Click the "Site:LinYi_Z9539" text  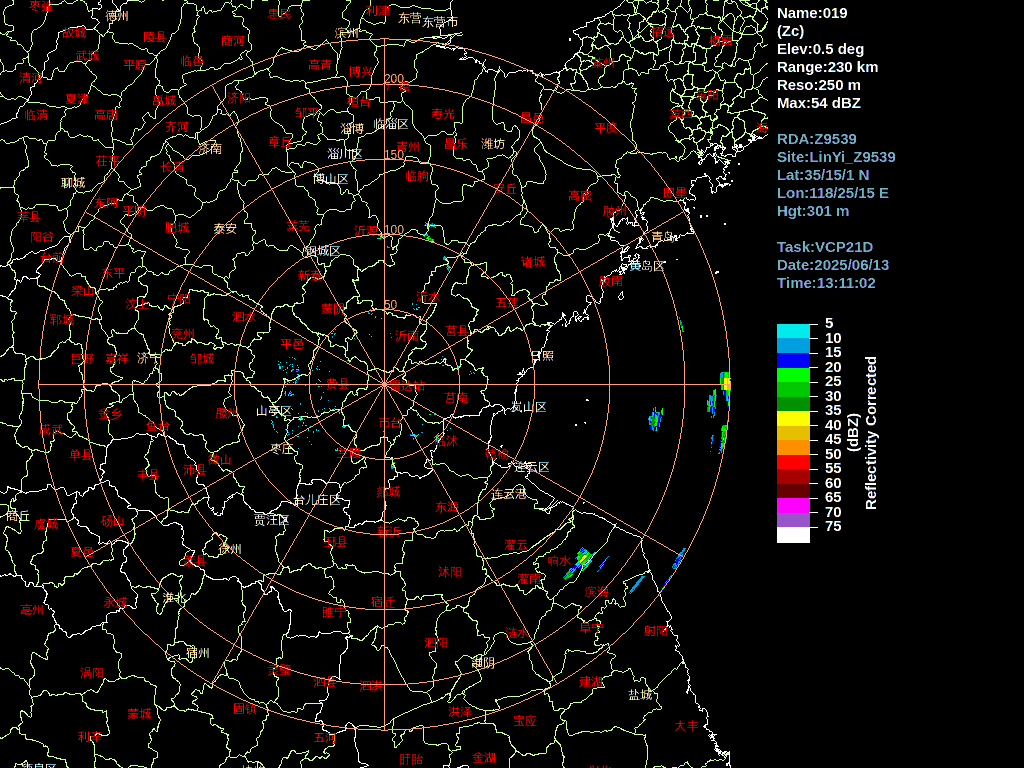click(x=836, y=157)
